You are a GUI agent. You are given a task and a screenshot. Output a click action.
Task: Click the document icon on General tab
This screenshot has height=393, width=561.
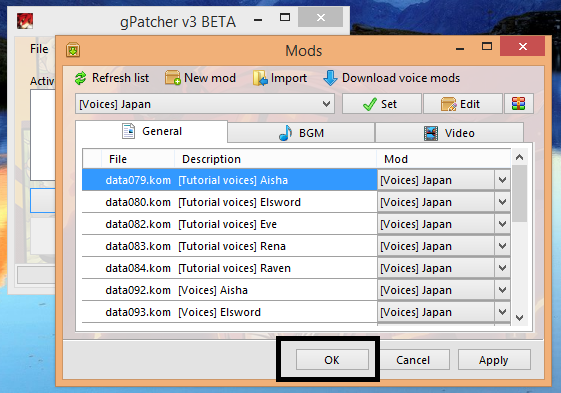(x=128, y=131)
